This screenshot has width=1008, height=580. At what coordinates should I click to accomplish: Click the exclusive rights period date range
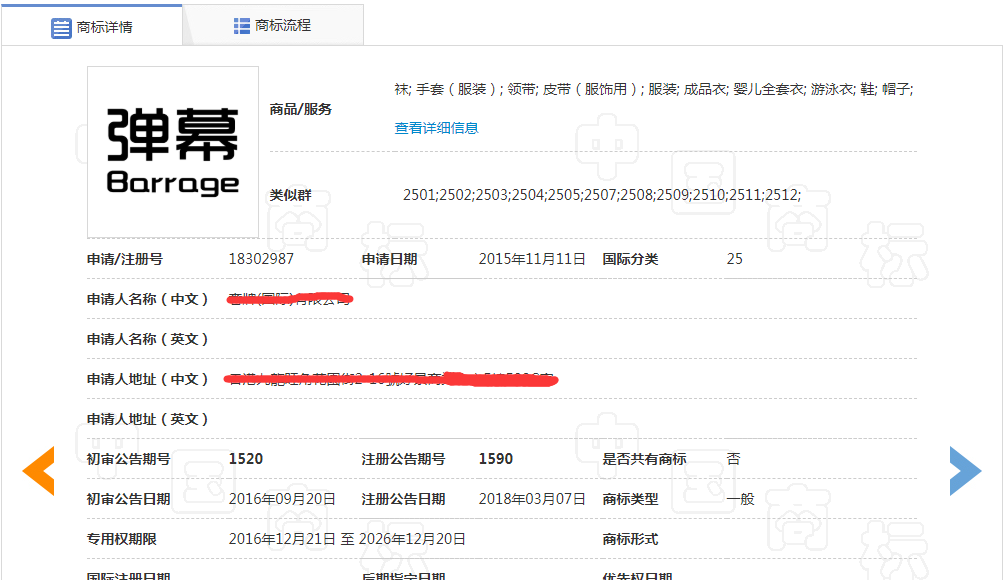pyautogui.click(x=347, y=539)
